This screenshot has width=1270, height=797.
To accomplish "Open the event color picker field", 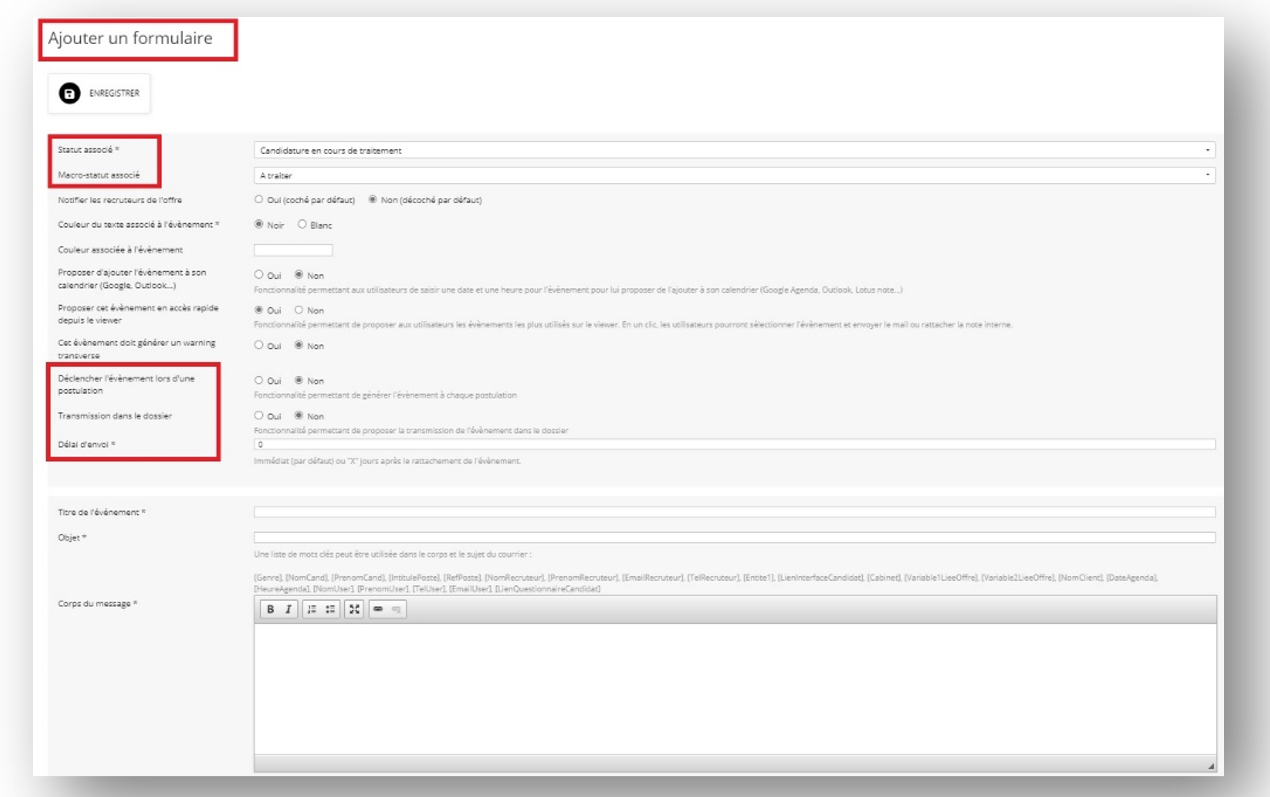I will click(x=293, y=250).
